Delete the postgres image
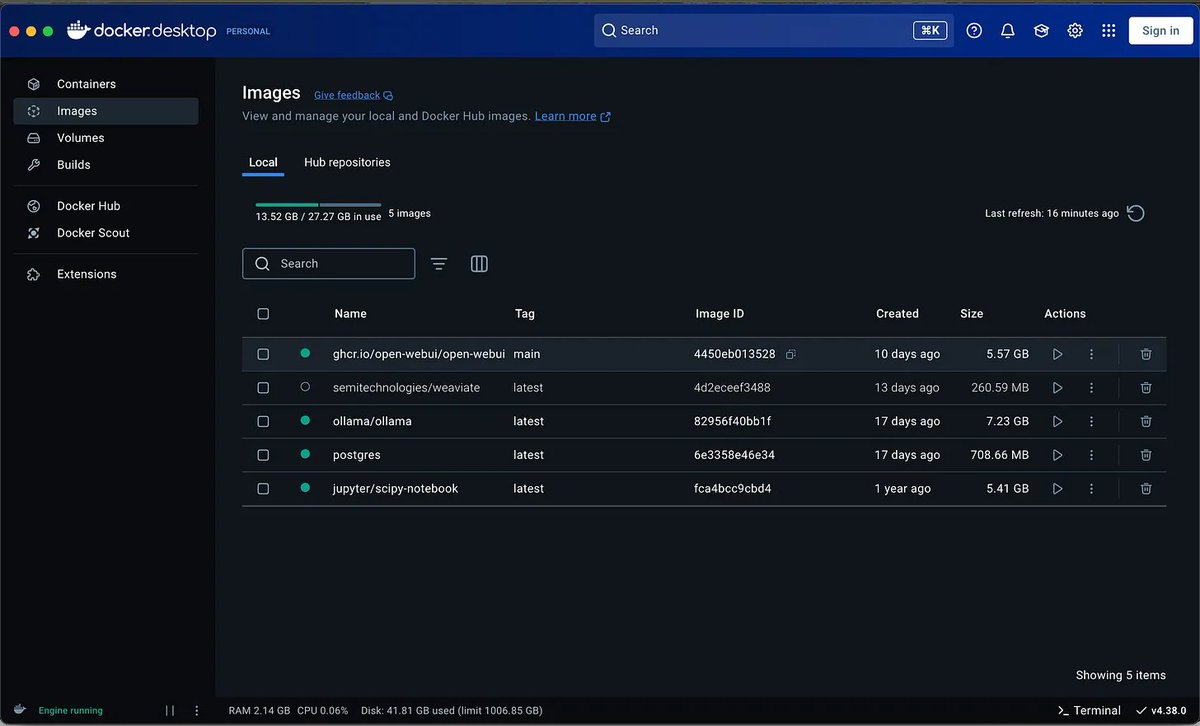Image resolution: width=1200 pixels, height=726 pixels. point(1146,455)
